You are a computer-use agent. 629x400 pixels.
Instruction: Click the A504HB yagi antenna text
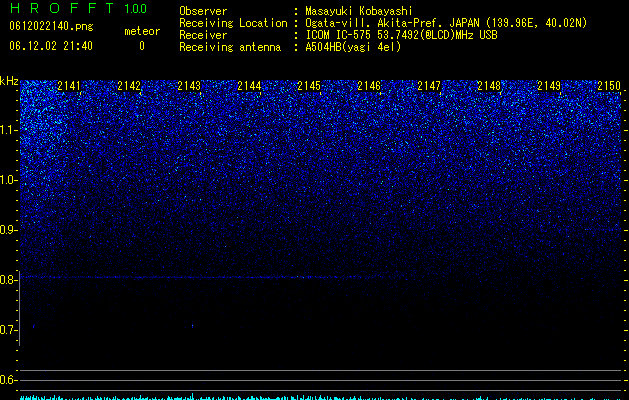[x=353, y=47]
